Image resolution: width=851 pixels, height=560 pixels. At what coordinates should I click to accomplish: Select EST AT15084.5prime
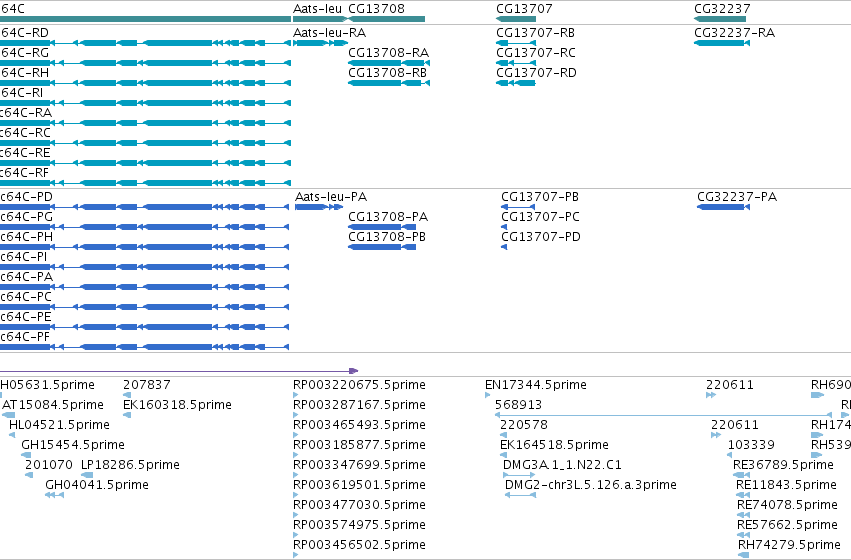(53, 405)
